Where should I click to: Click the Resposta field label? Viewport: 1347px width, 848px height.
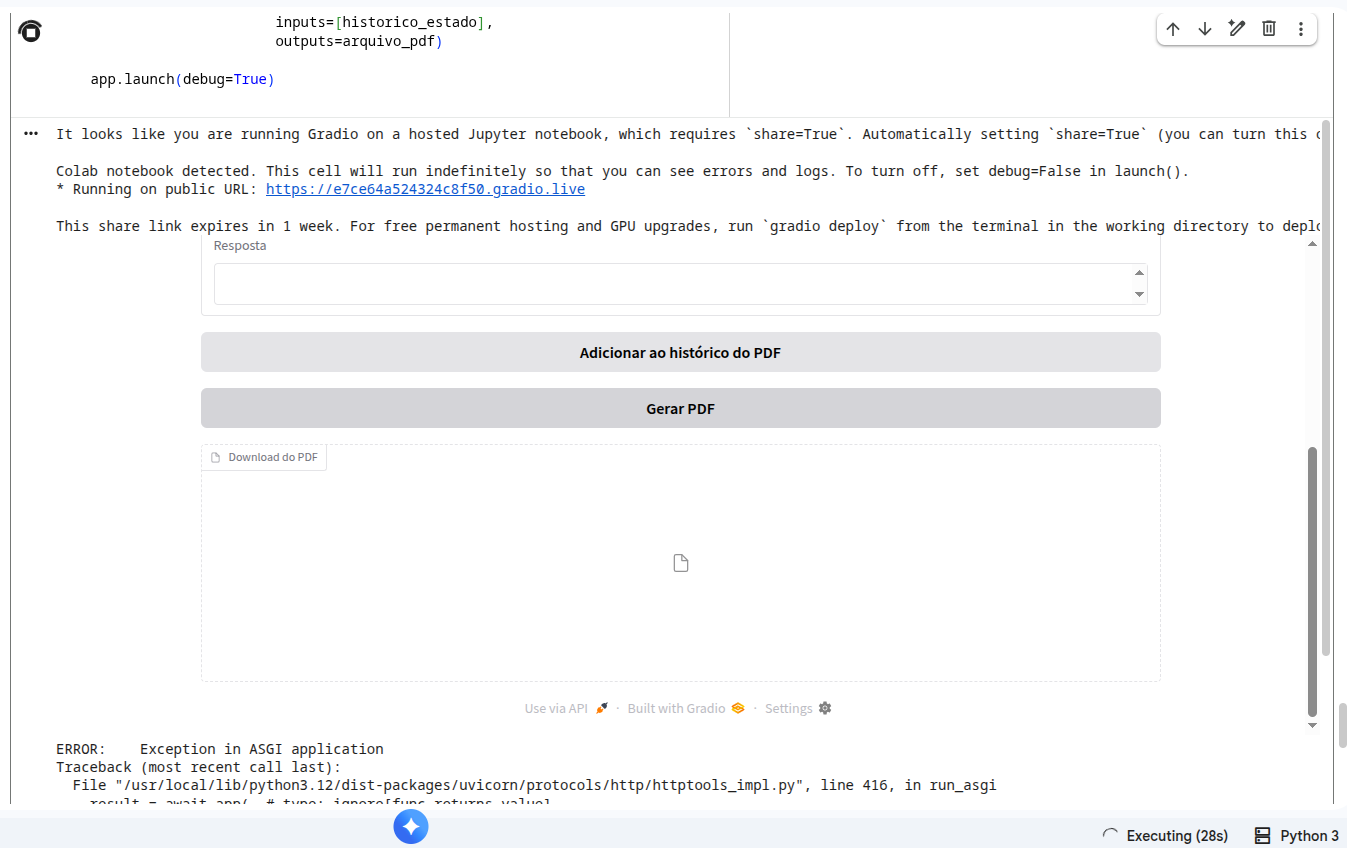[240, 245]
